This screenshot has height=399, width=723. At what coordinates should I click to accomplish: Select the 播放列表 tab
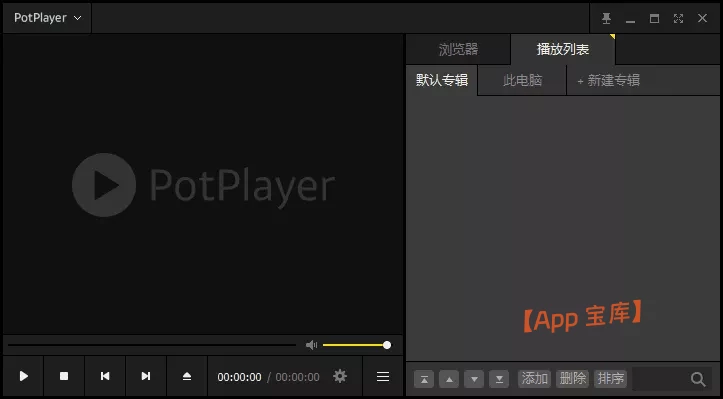coord(563,49)
